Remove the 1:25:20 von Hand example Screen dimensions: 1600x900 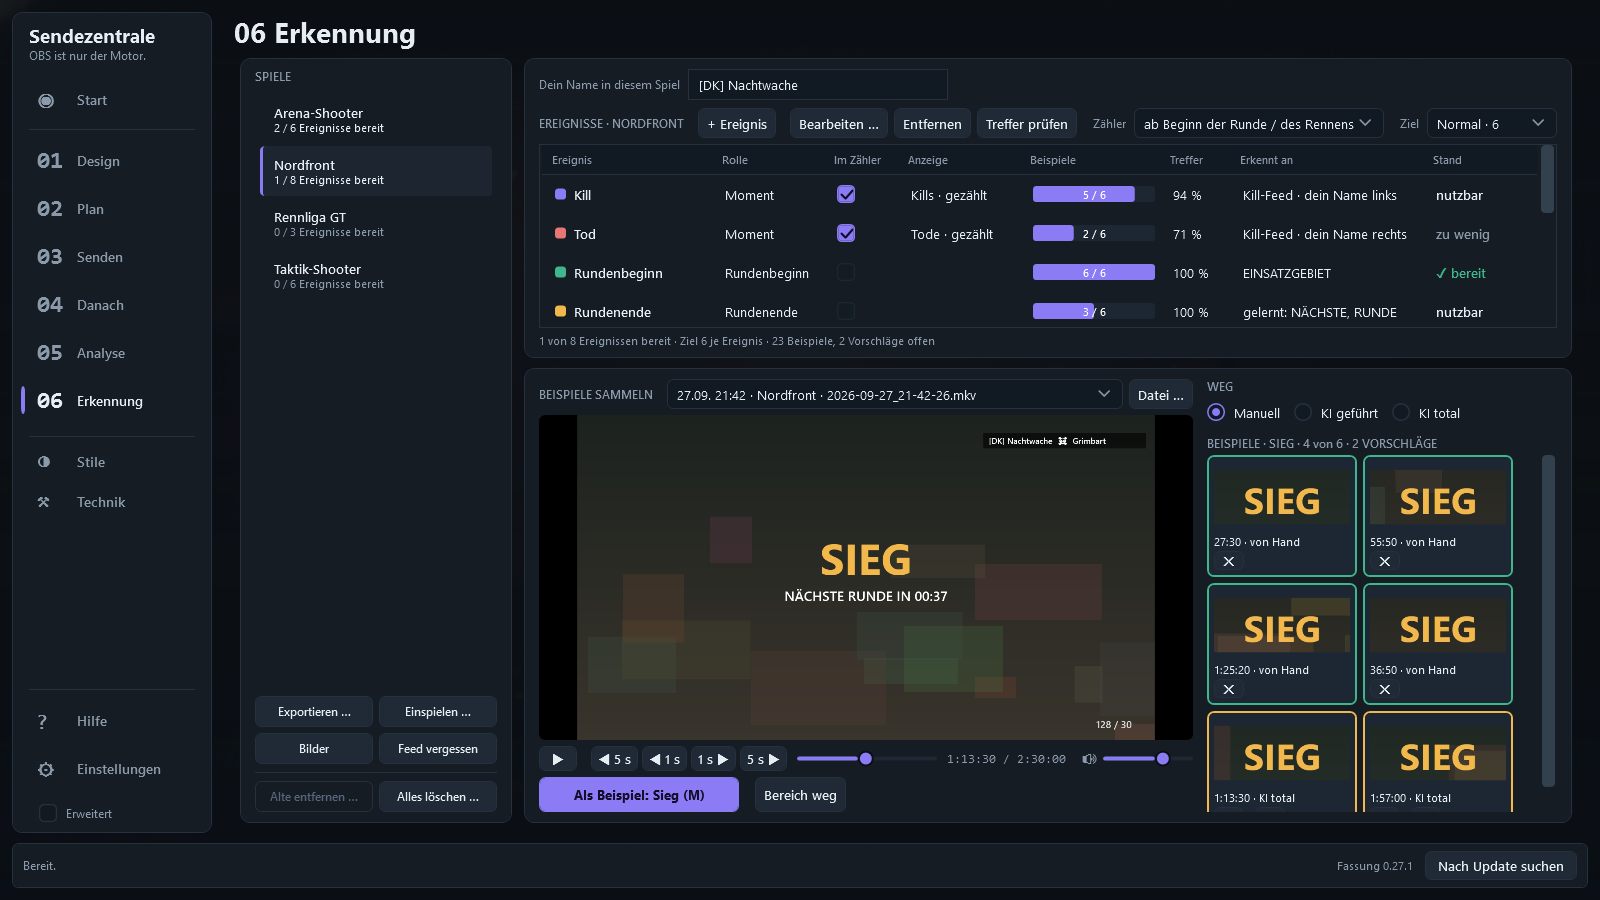pyautogui.click(x=1229, y=690)
